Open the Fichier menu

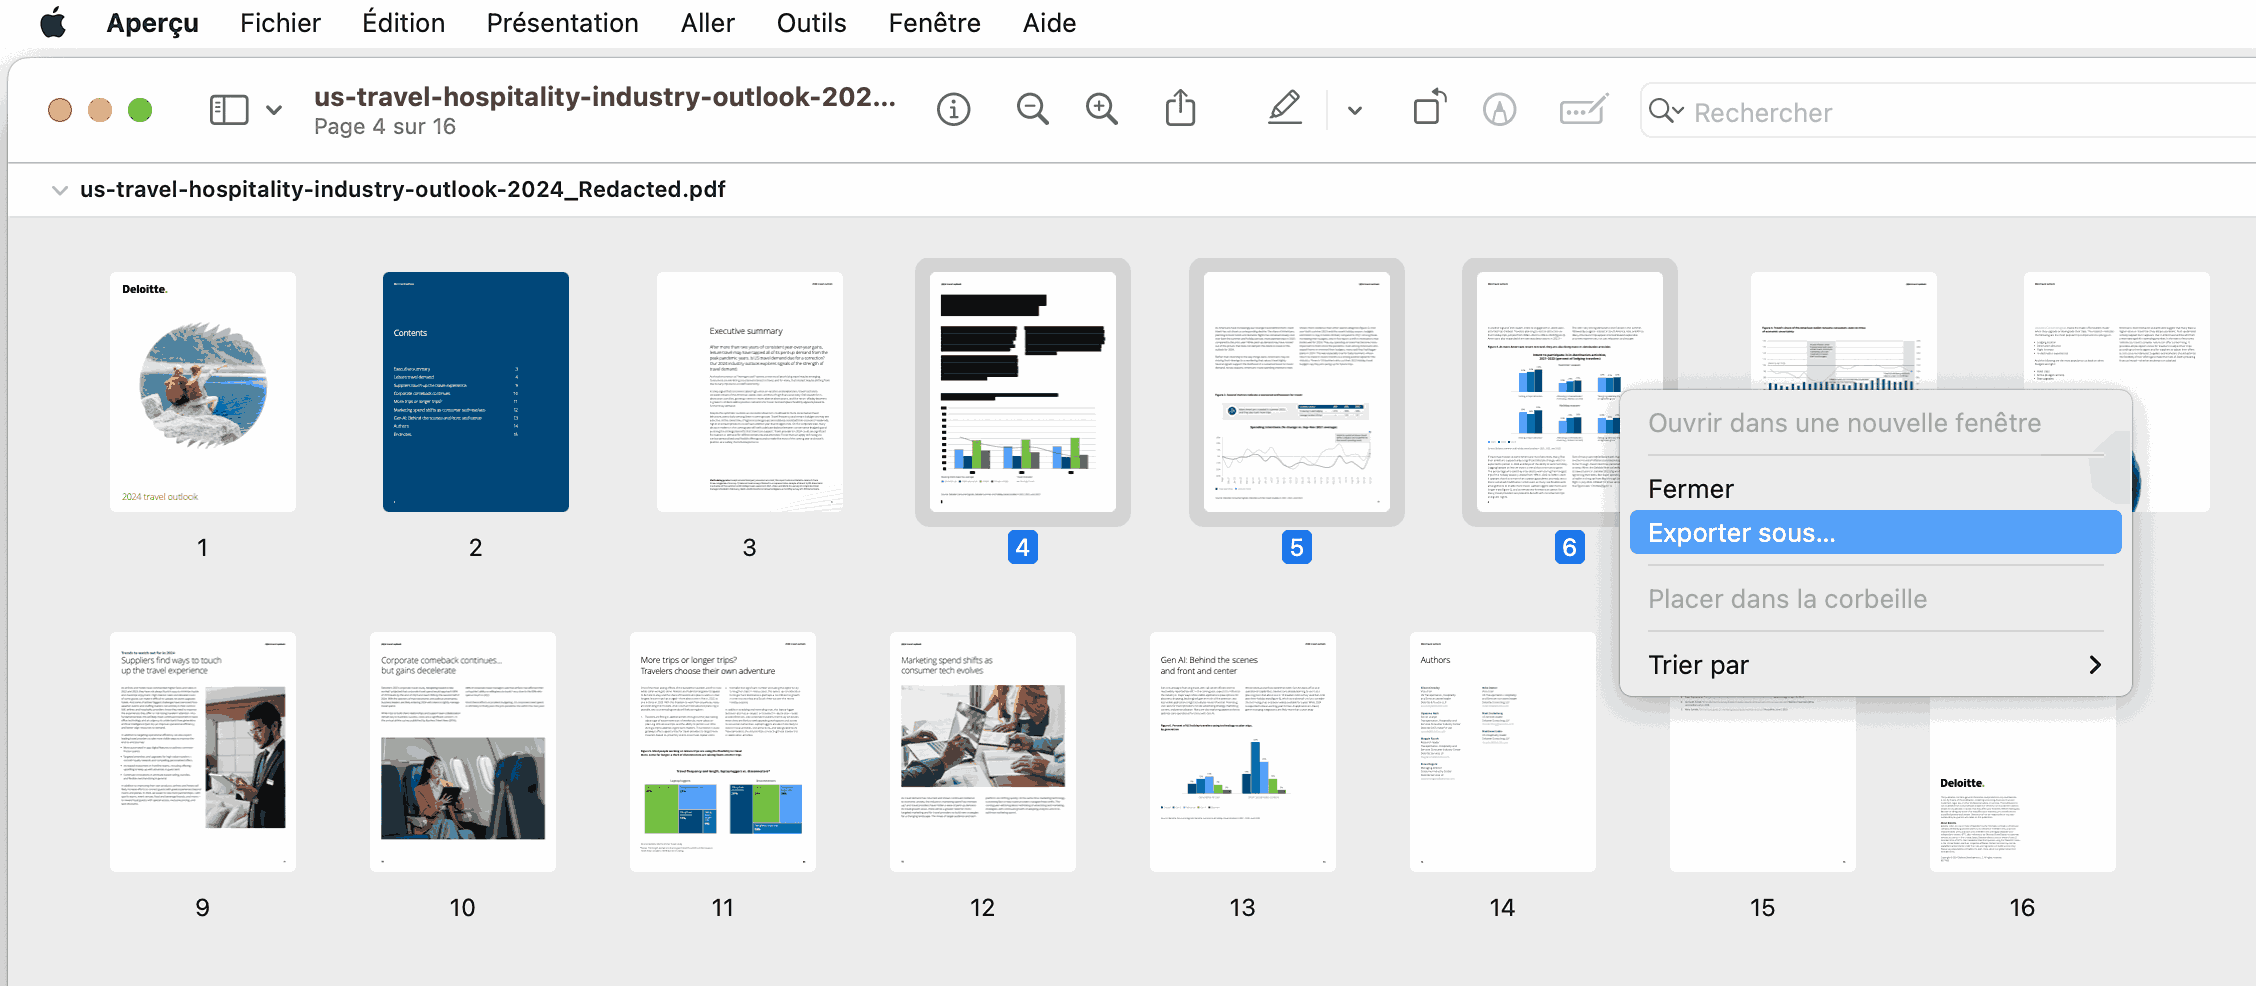[x=280, y=22]
